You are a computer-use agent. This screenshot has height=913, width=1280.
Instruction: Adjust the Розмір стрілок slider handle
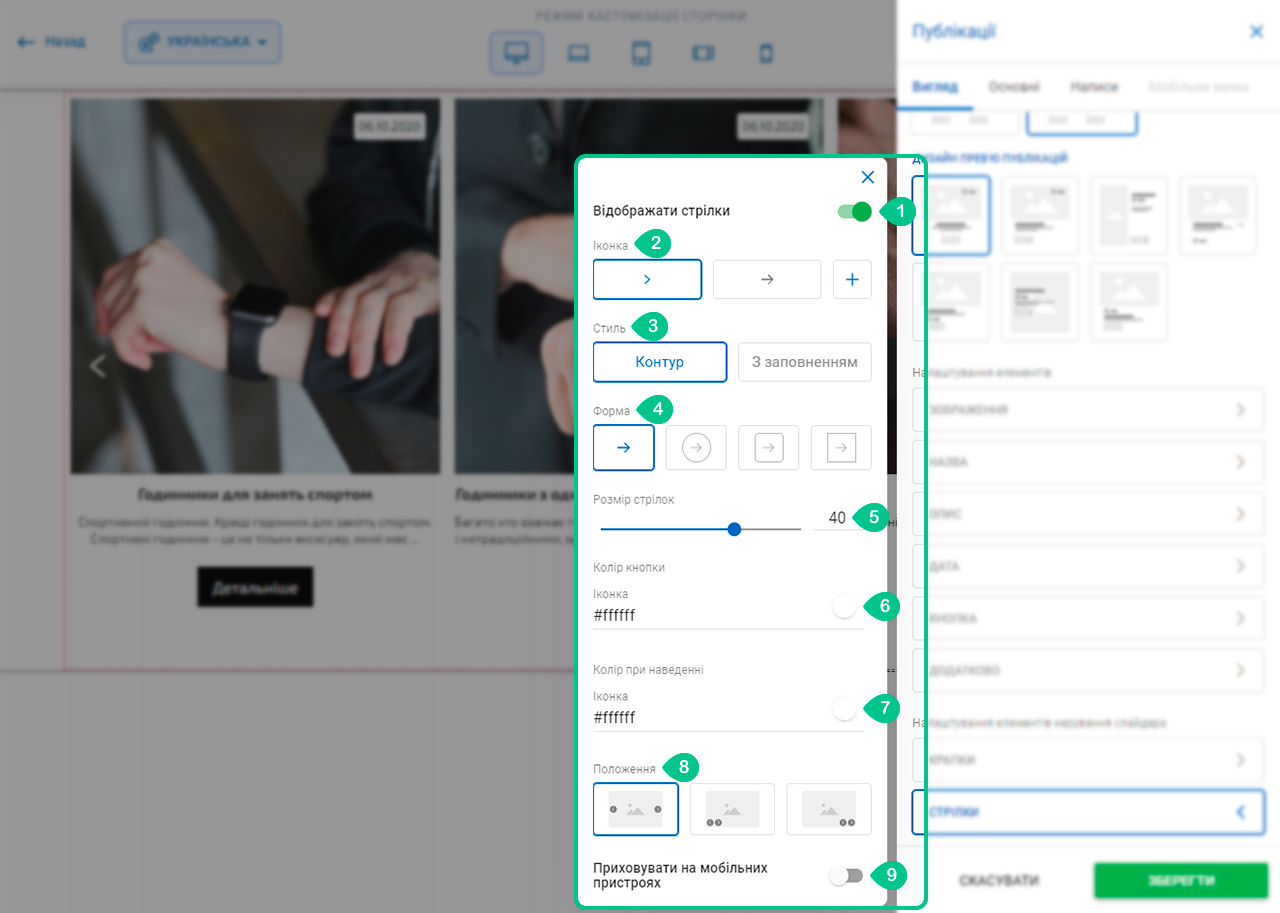pyautogui.click(x=734, y=529)
